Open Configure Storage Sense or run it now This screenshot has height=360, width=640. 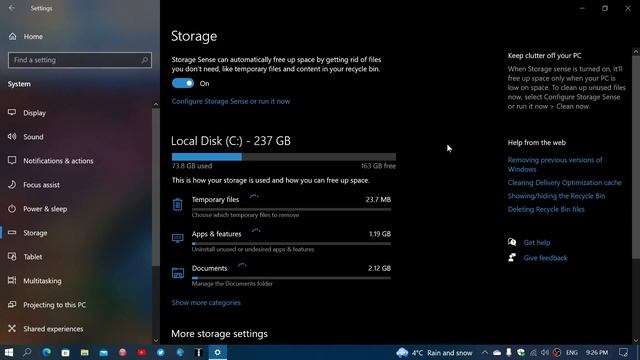(231, 101)
